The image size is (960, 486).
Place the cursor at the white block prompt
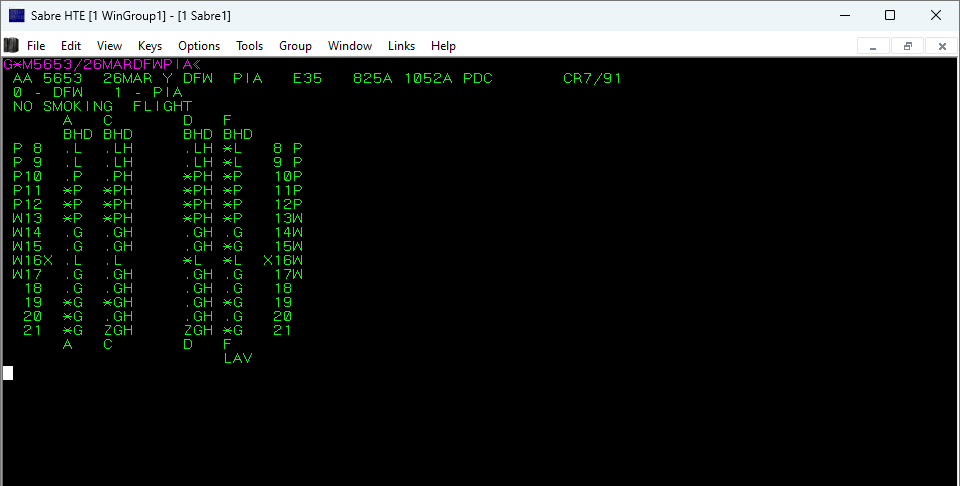pyautogui.click(x=8, y=373)
